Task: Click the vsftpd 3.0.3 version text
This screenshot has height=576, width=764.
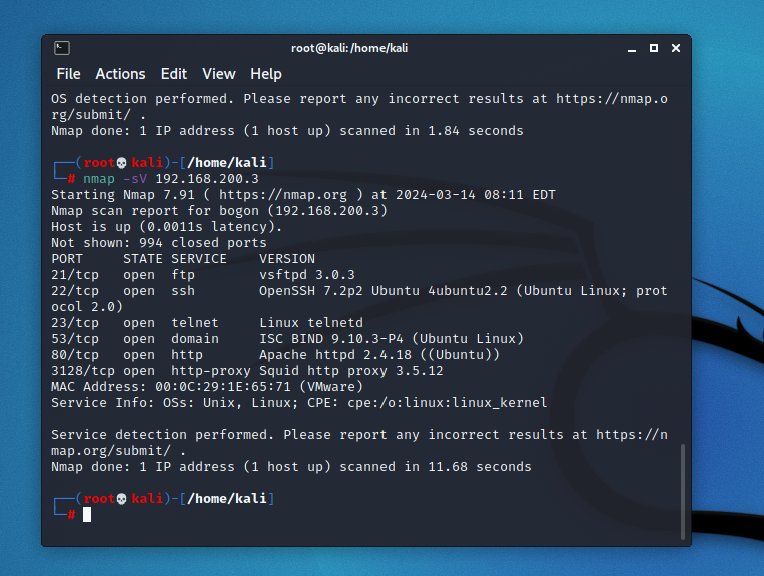Action: (307, 275)
